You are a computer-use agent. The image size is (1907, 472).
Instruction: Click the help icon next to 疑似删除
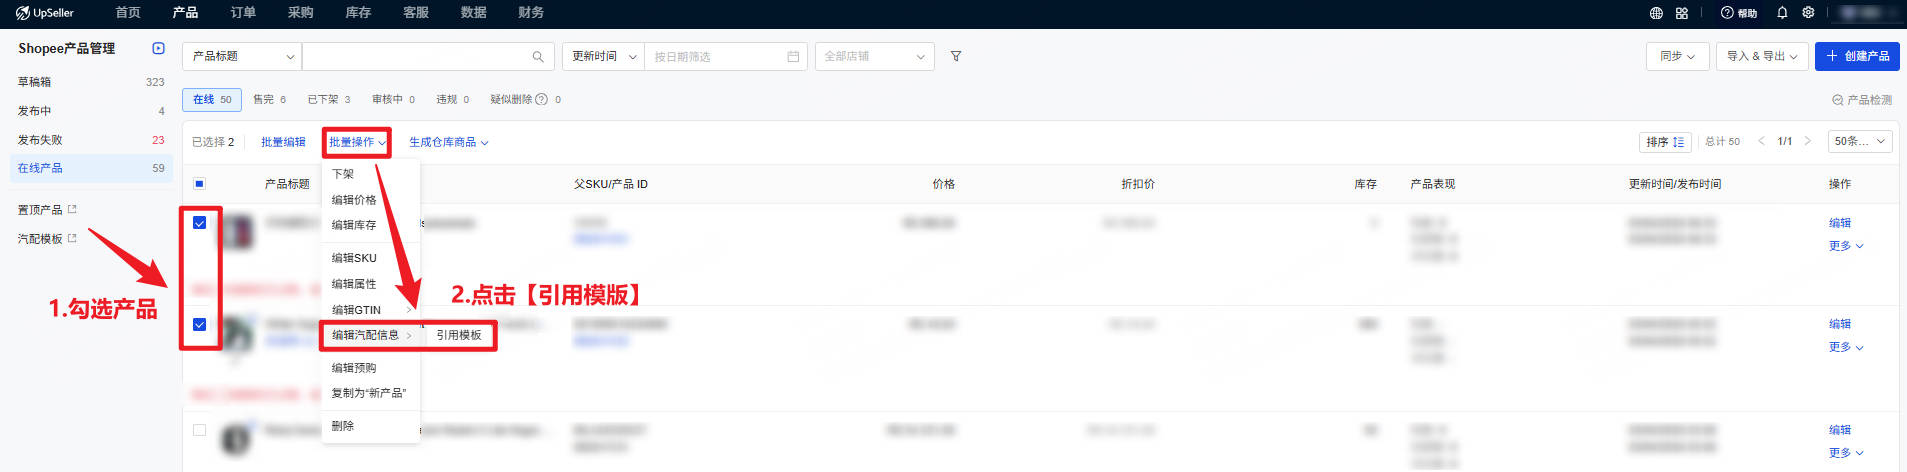pos(541,99)
